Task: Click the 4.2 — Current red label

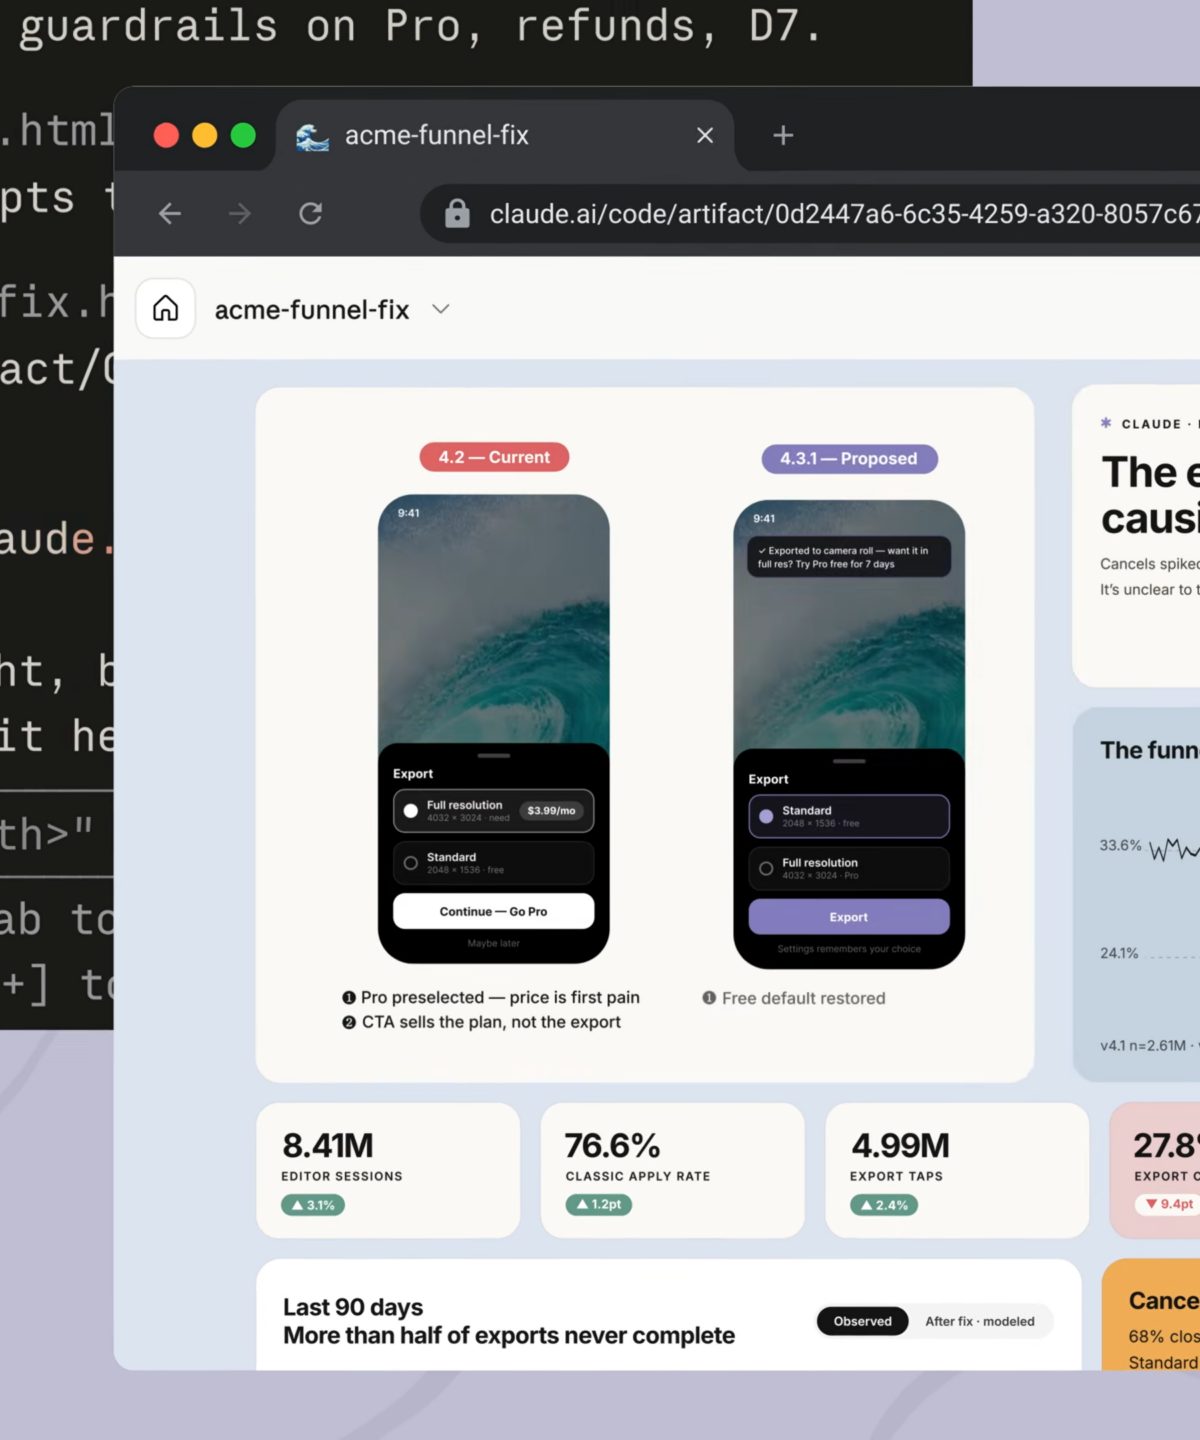Action: pos(494,457)
